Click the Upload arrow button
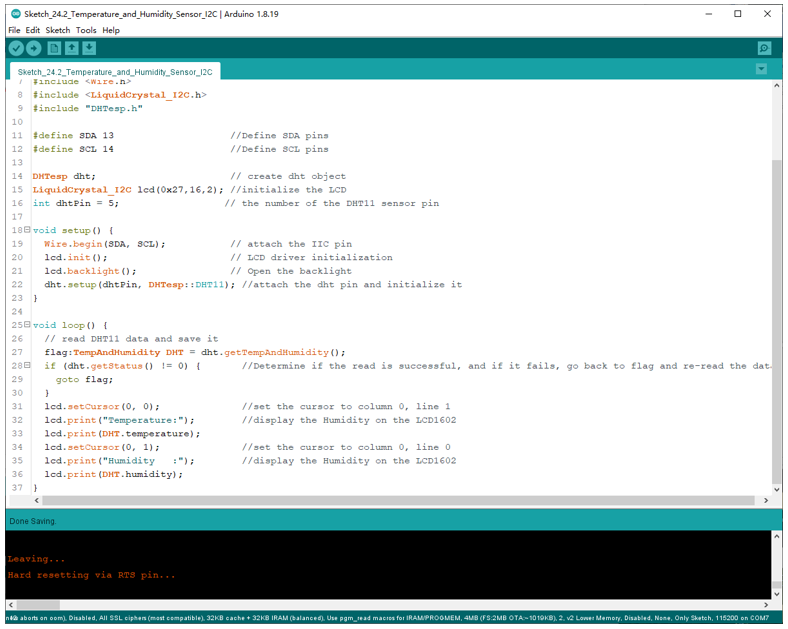This screenshot has width=788, height=629. pyautogui.click(x=34, y=48)
